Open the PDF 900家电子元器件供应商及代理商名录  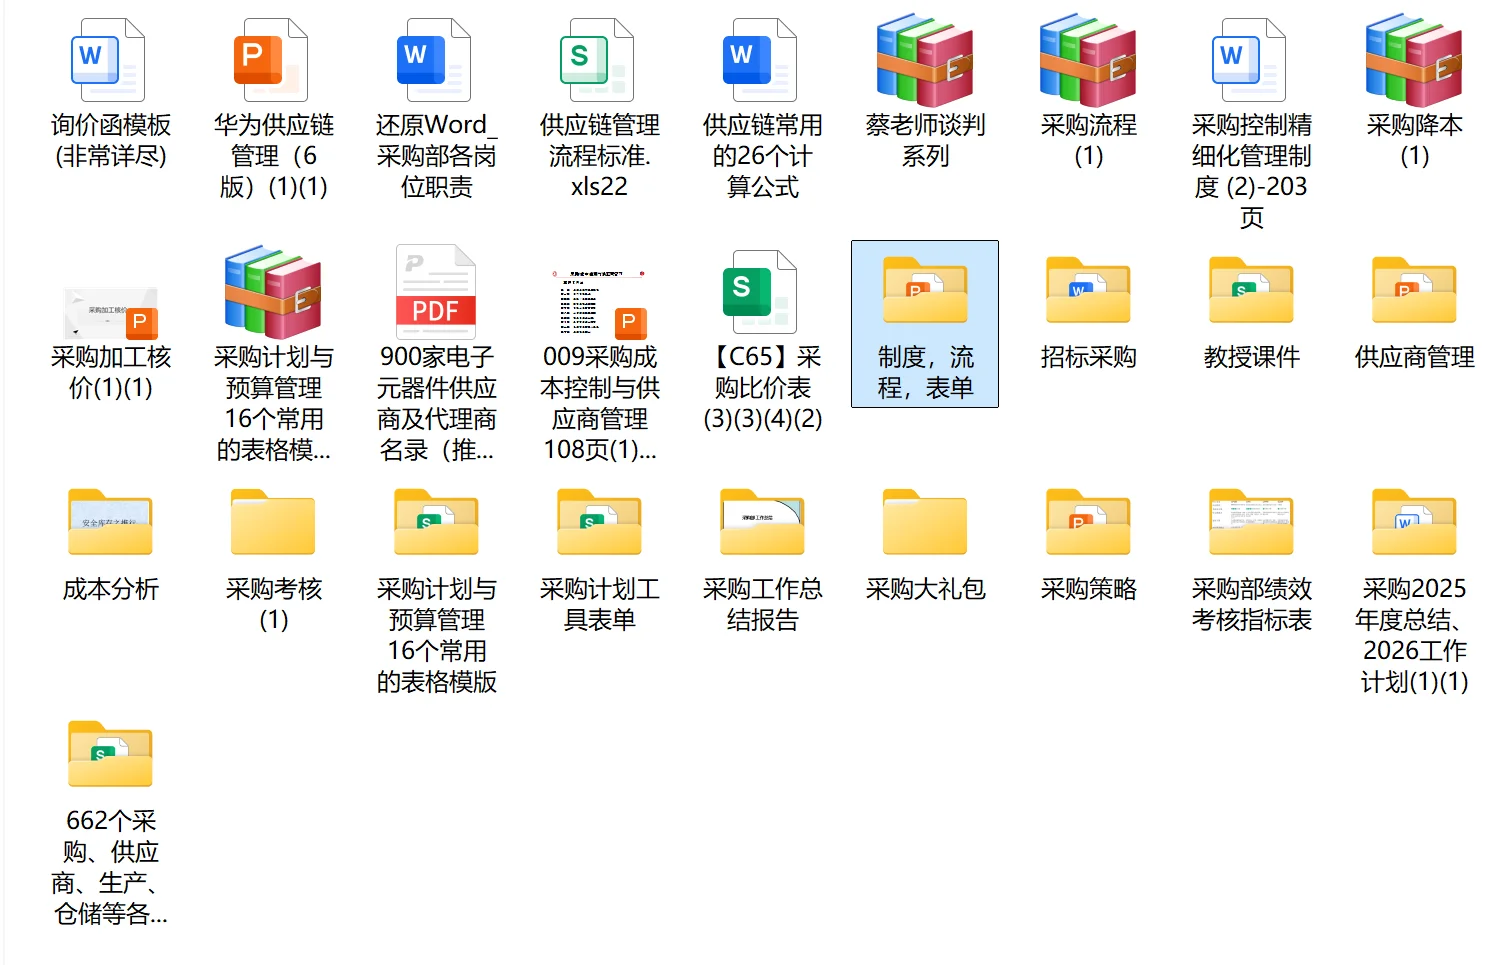click(435, 293)
